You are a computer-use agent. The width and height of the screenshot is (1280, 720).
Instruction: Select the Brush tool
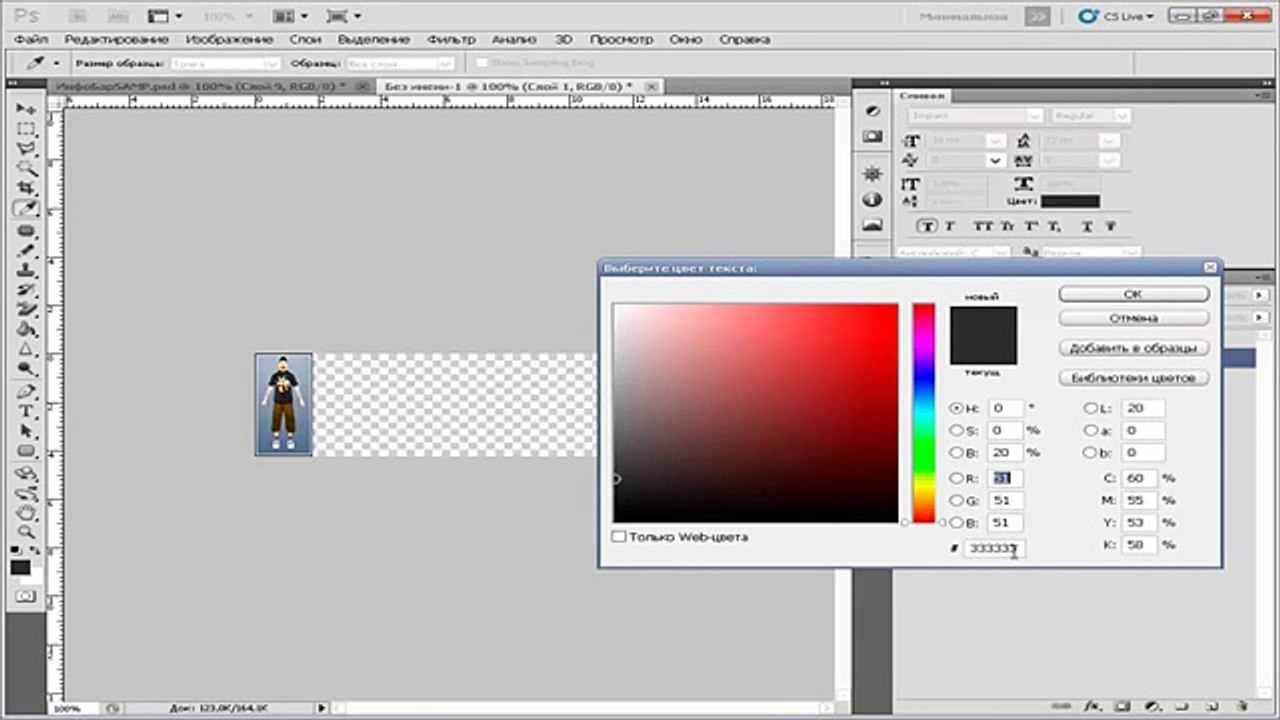[26, 251]
